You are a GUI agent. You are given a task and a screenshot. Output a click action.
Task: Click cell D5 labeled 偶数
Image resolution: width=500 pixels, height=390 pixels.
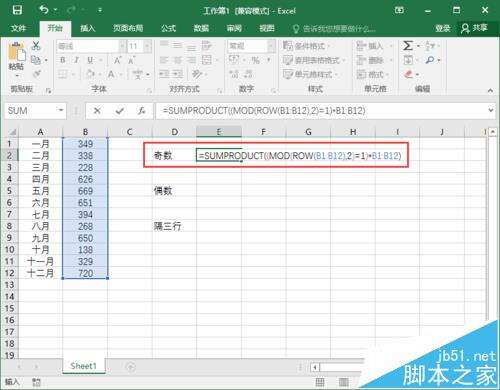click(174, 191)
